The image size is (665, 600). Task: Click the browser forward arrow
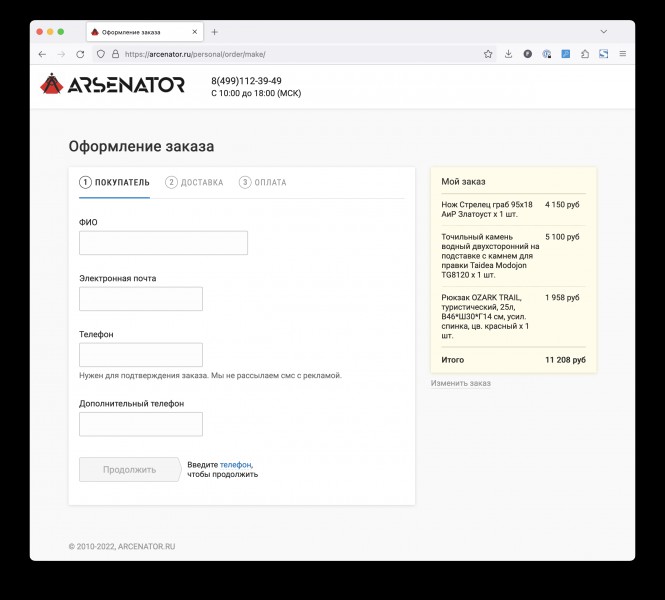[61, 54]
